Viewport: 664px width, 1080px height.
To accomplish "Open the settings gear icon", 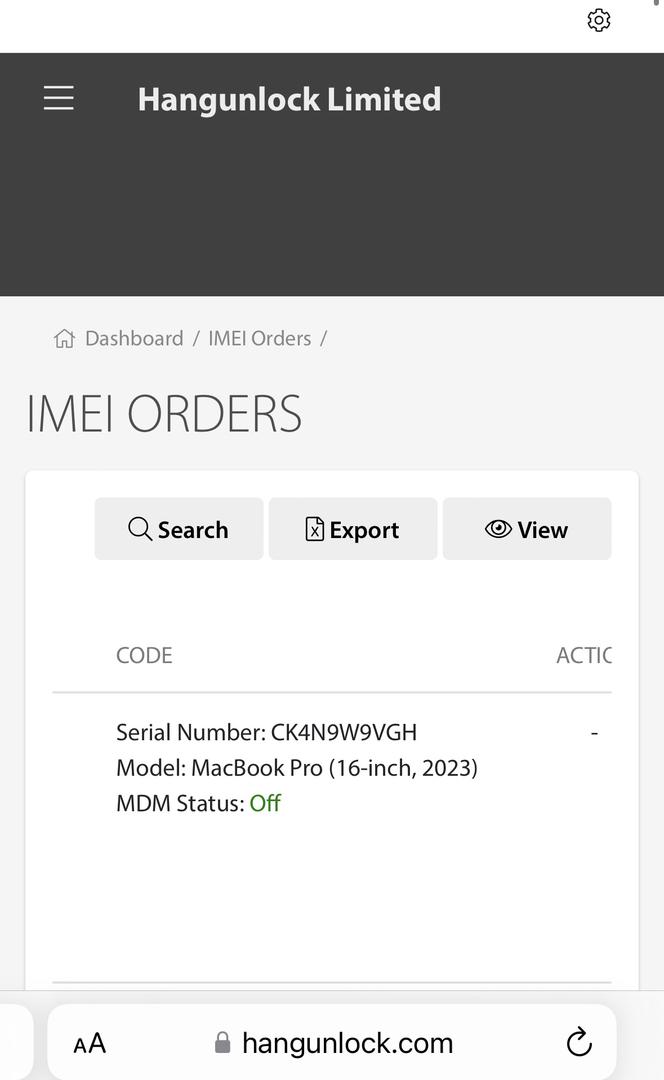I will 599,20.
